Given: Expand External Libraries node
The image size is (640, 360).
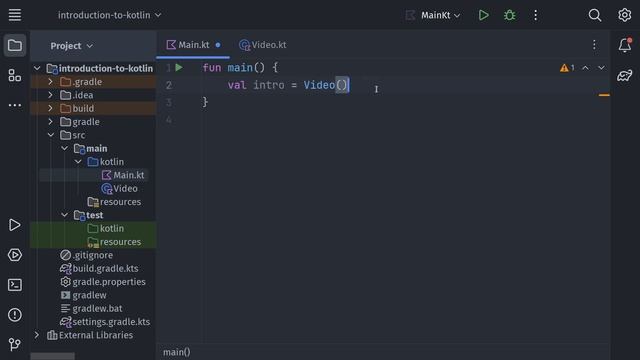Looking at the screenshot, I should click(37, 335).
